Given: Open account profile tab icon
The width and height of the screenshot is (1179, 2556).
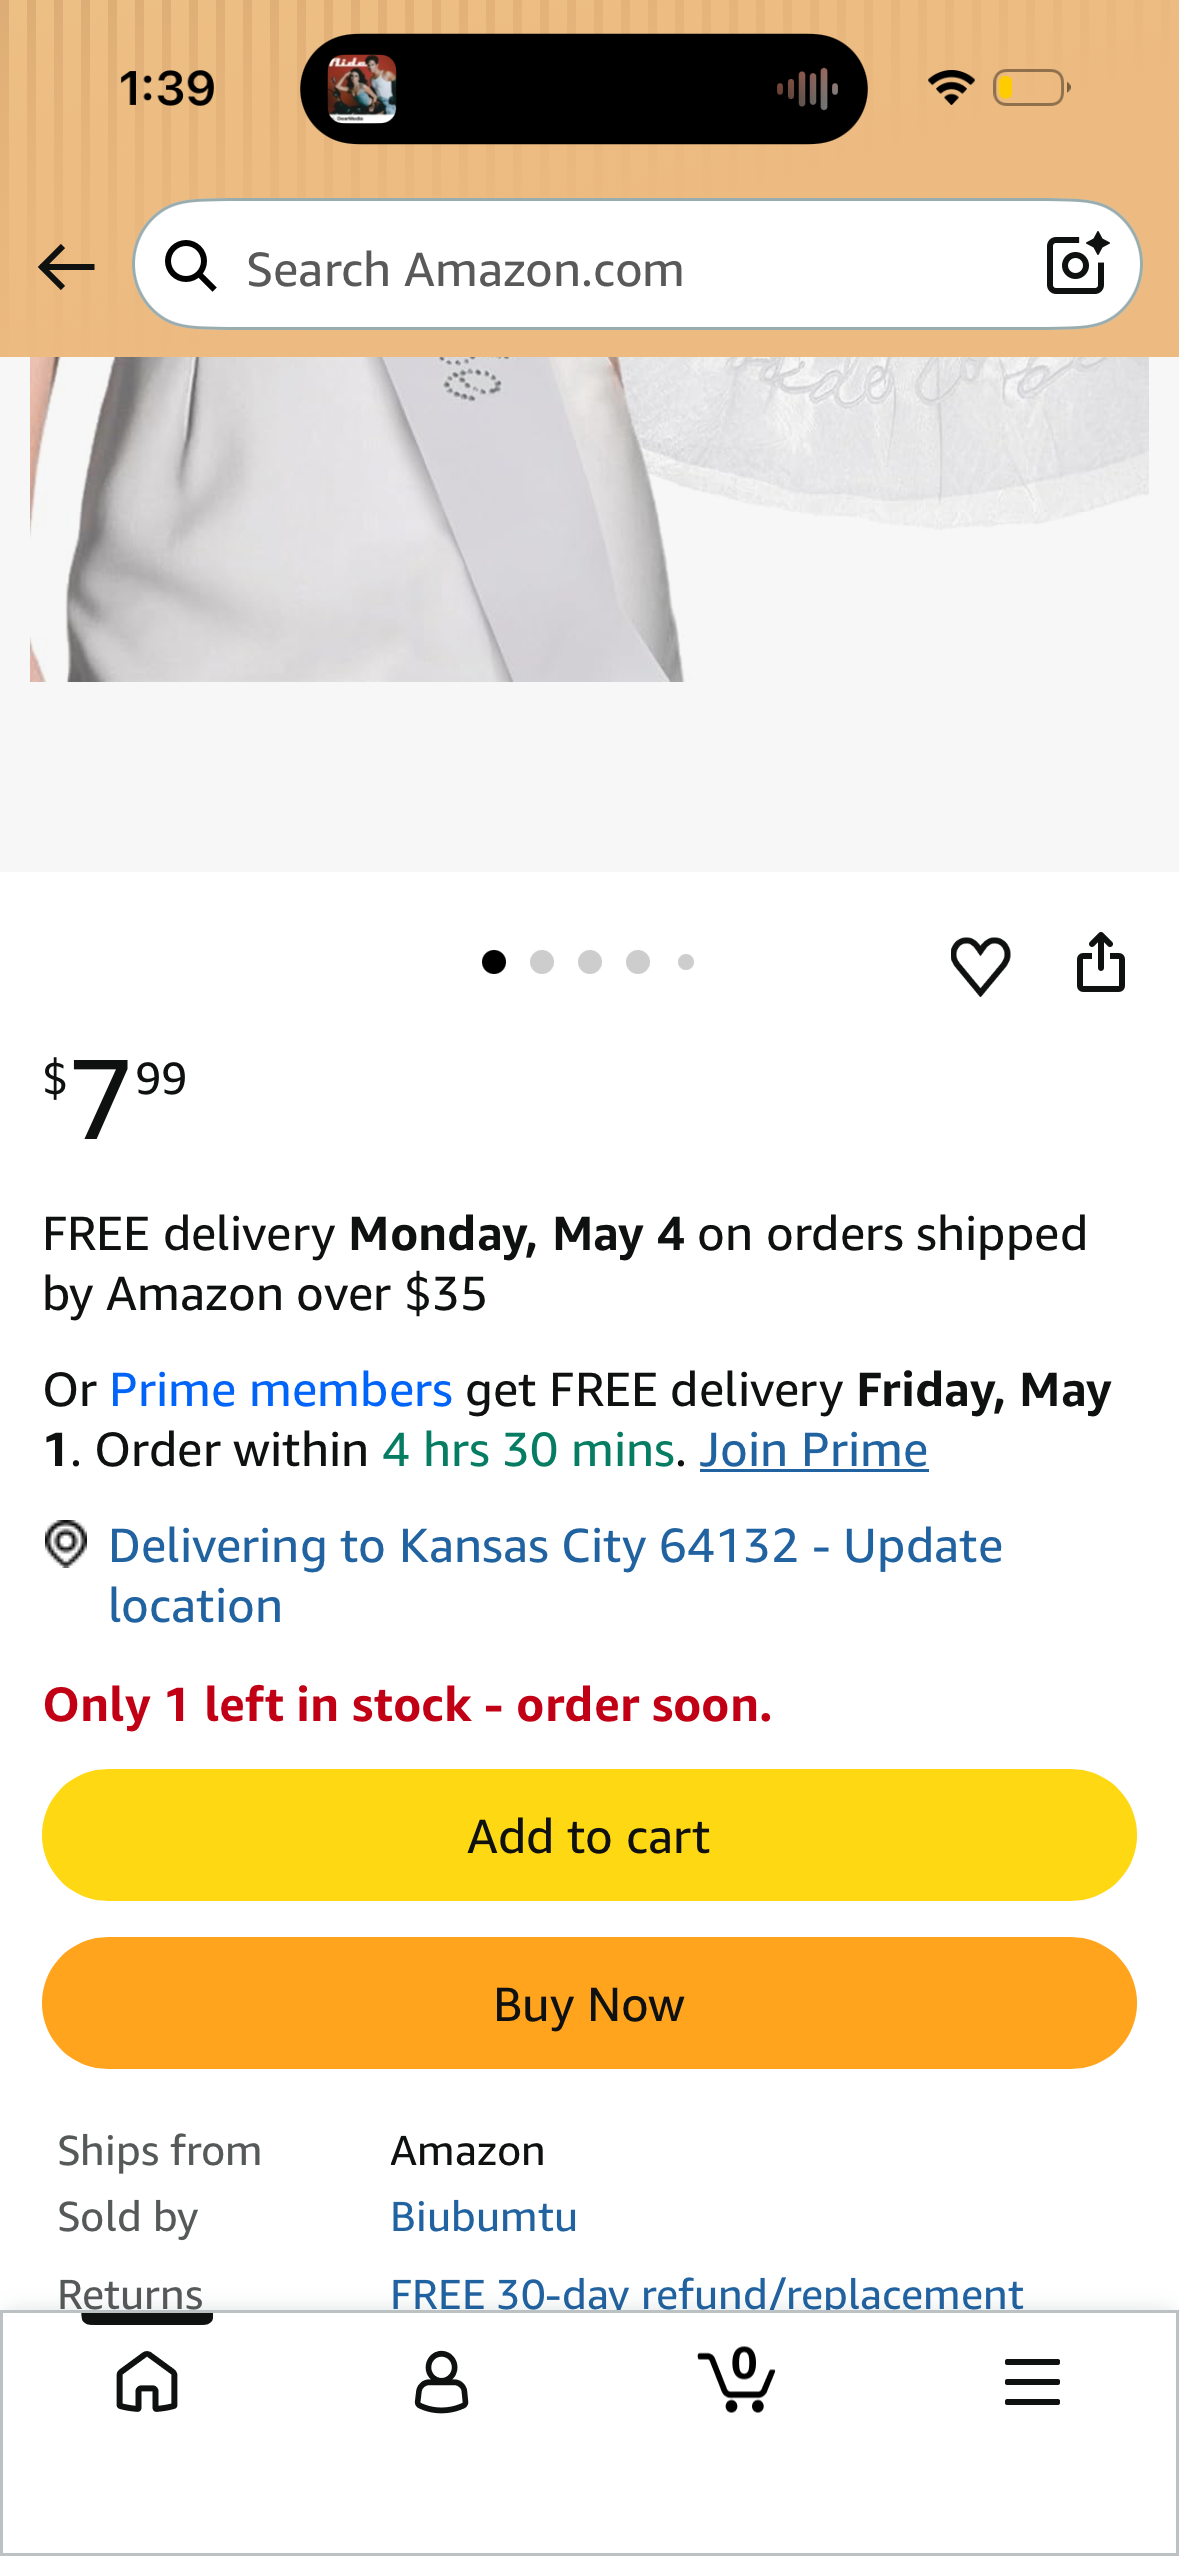Looking at the screenshot, I should point(441,2381).
